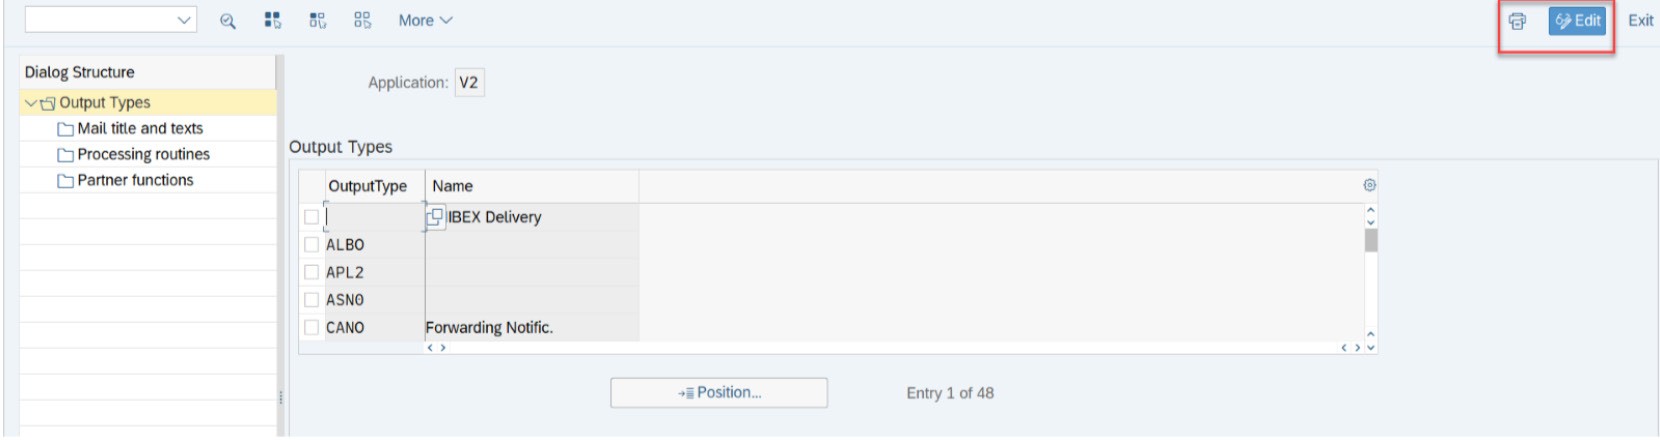The image size is (1660, 440).
Task: Click the empty OutputType input field
Action: 375,217
